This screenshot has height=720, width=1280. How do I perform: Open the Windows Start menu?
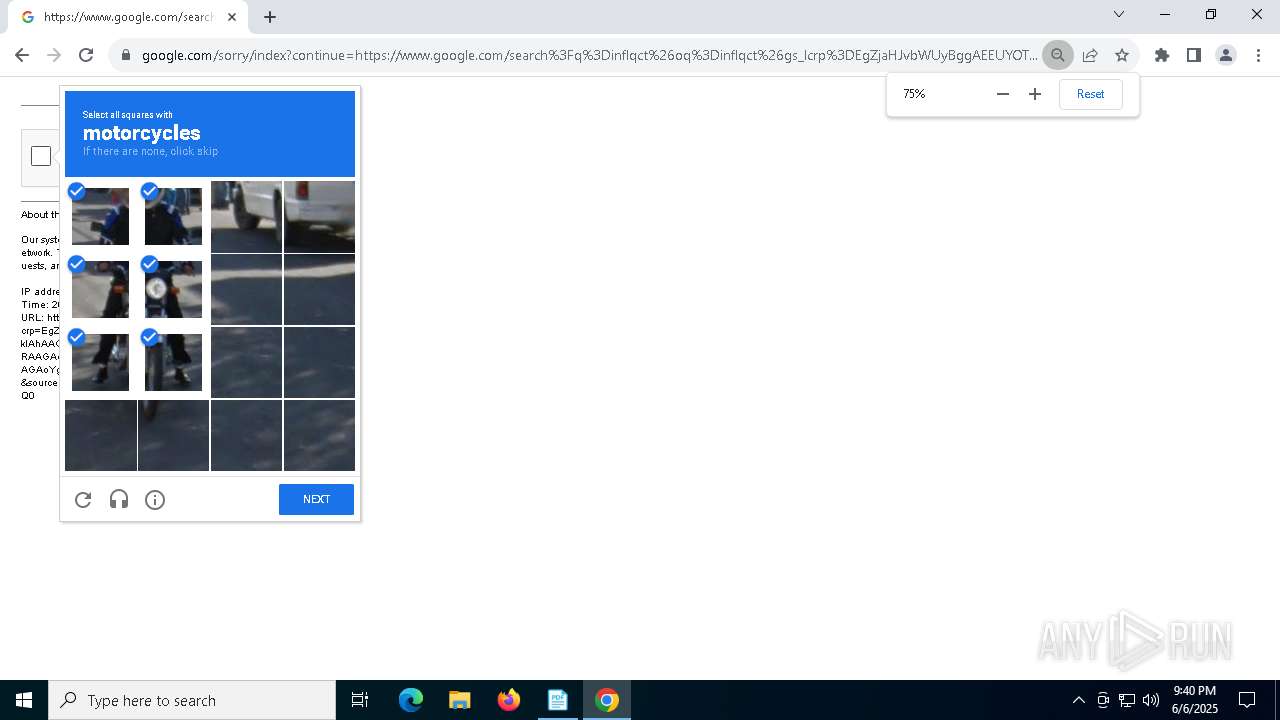[24, 700]
